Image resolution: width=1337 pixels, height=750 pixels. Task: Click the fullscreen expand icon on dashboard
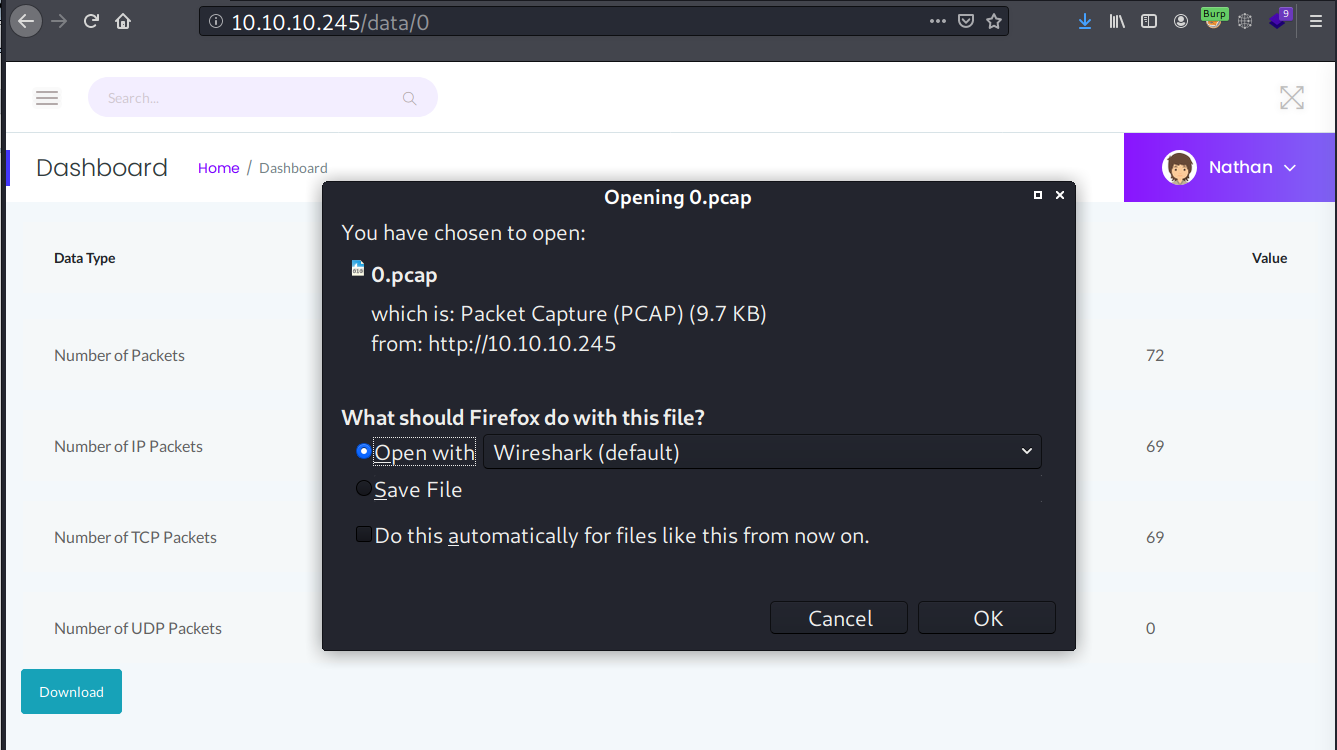[x=1292, y=98]
